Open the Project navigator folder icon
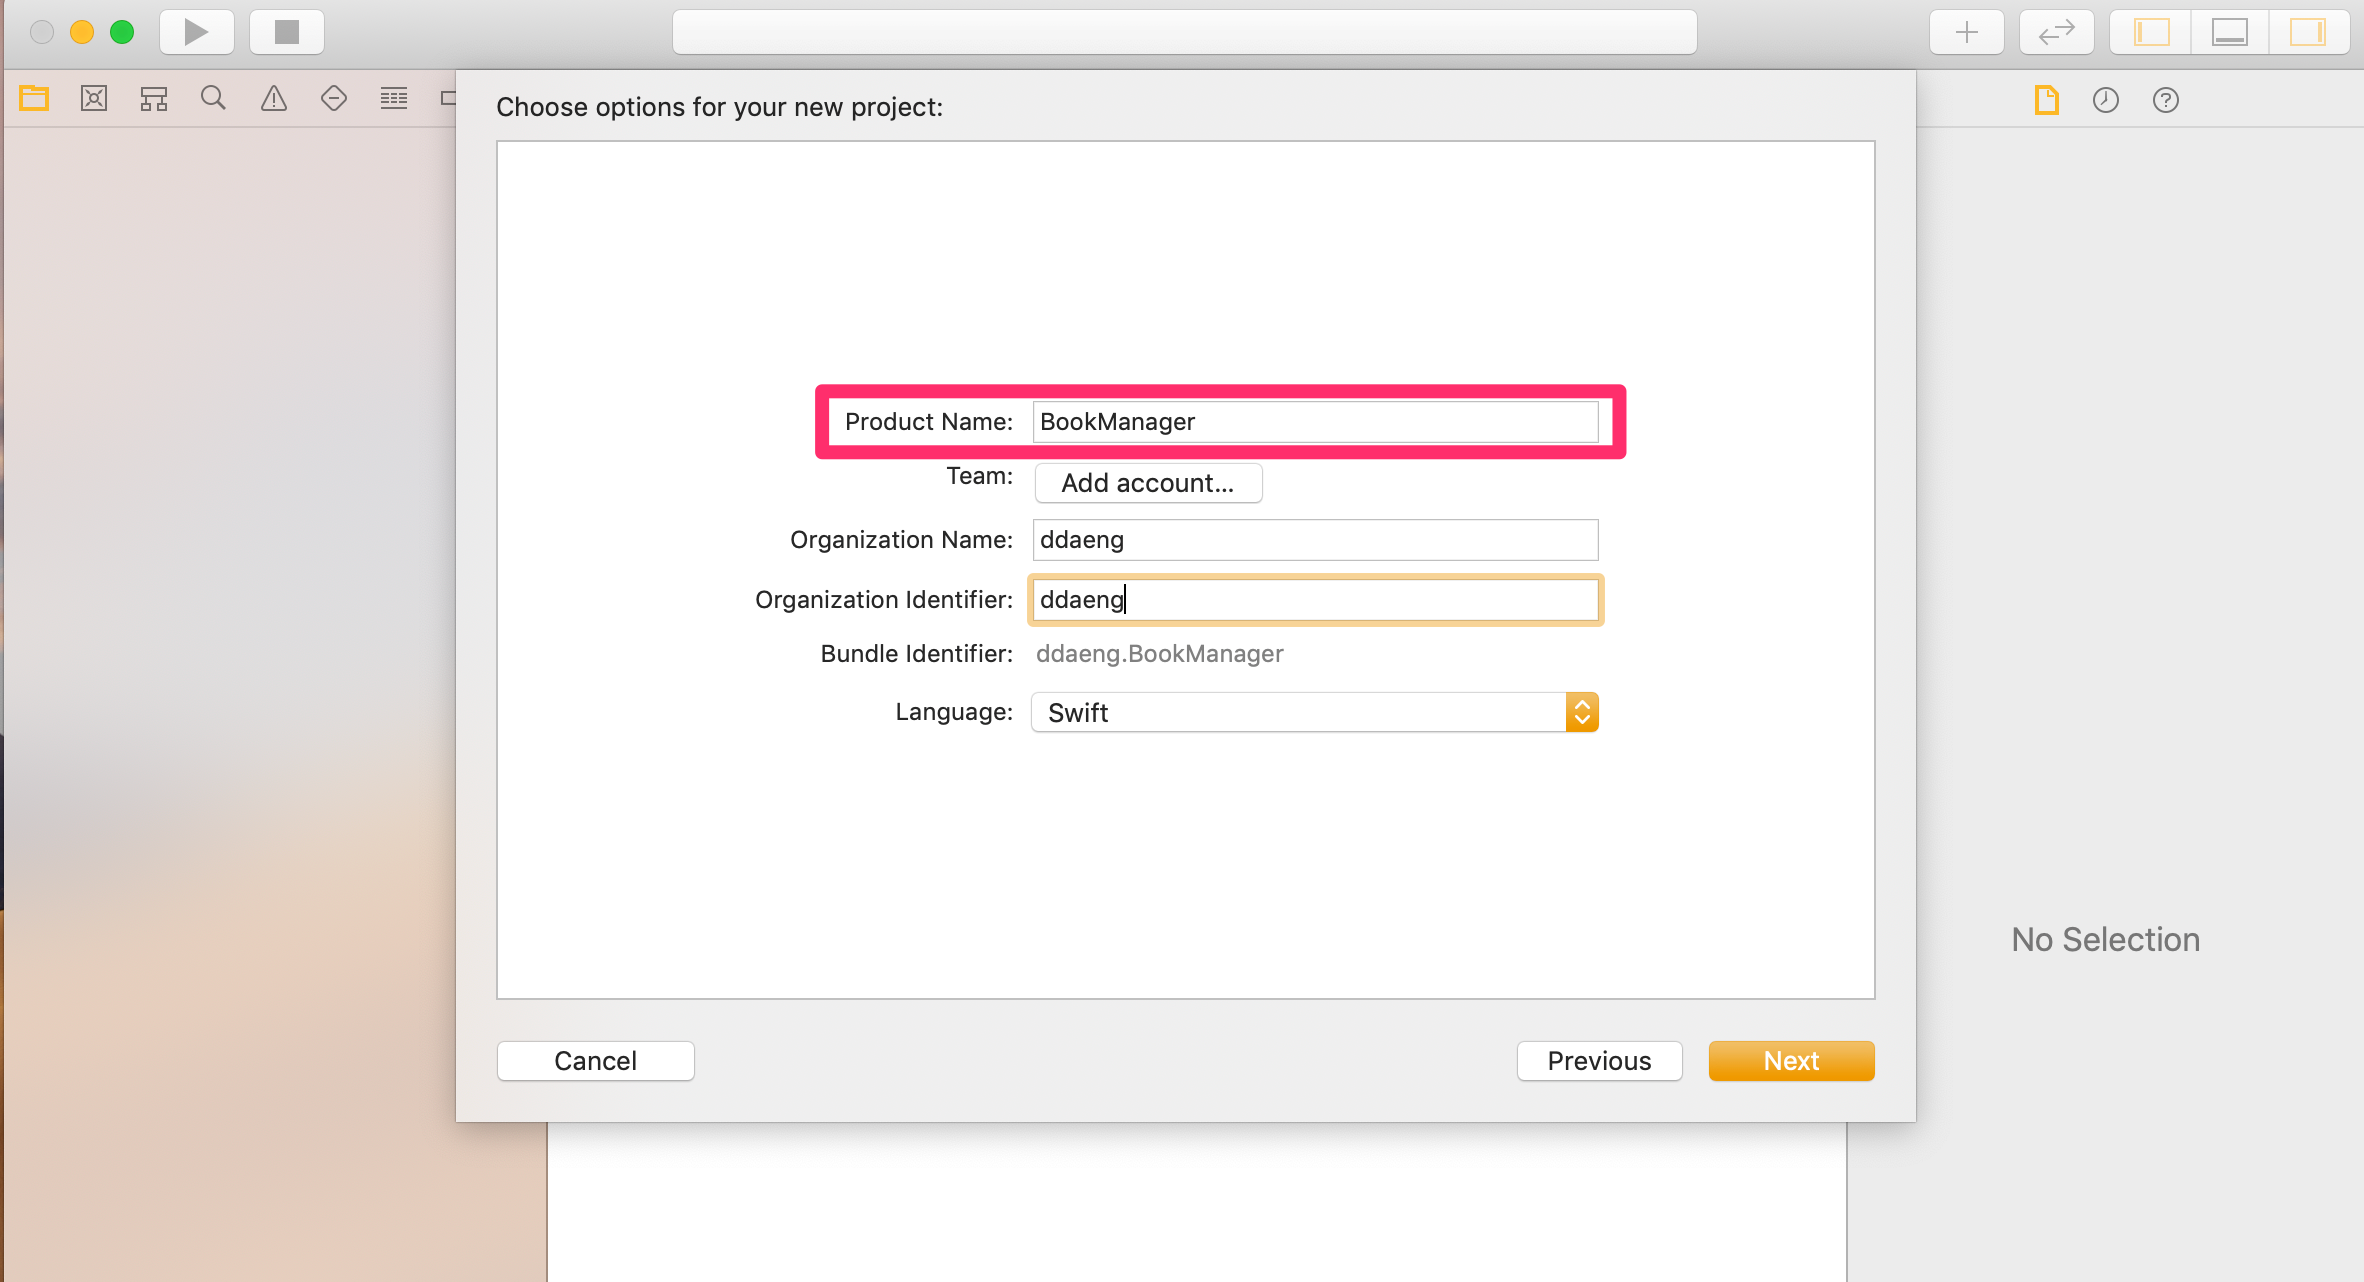The image size is (2364, 1282). [x=34, y=98]
